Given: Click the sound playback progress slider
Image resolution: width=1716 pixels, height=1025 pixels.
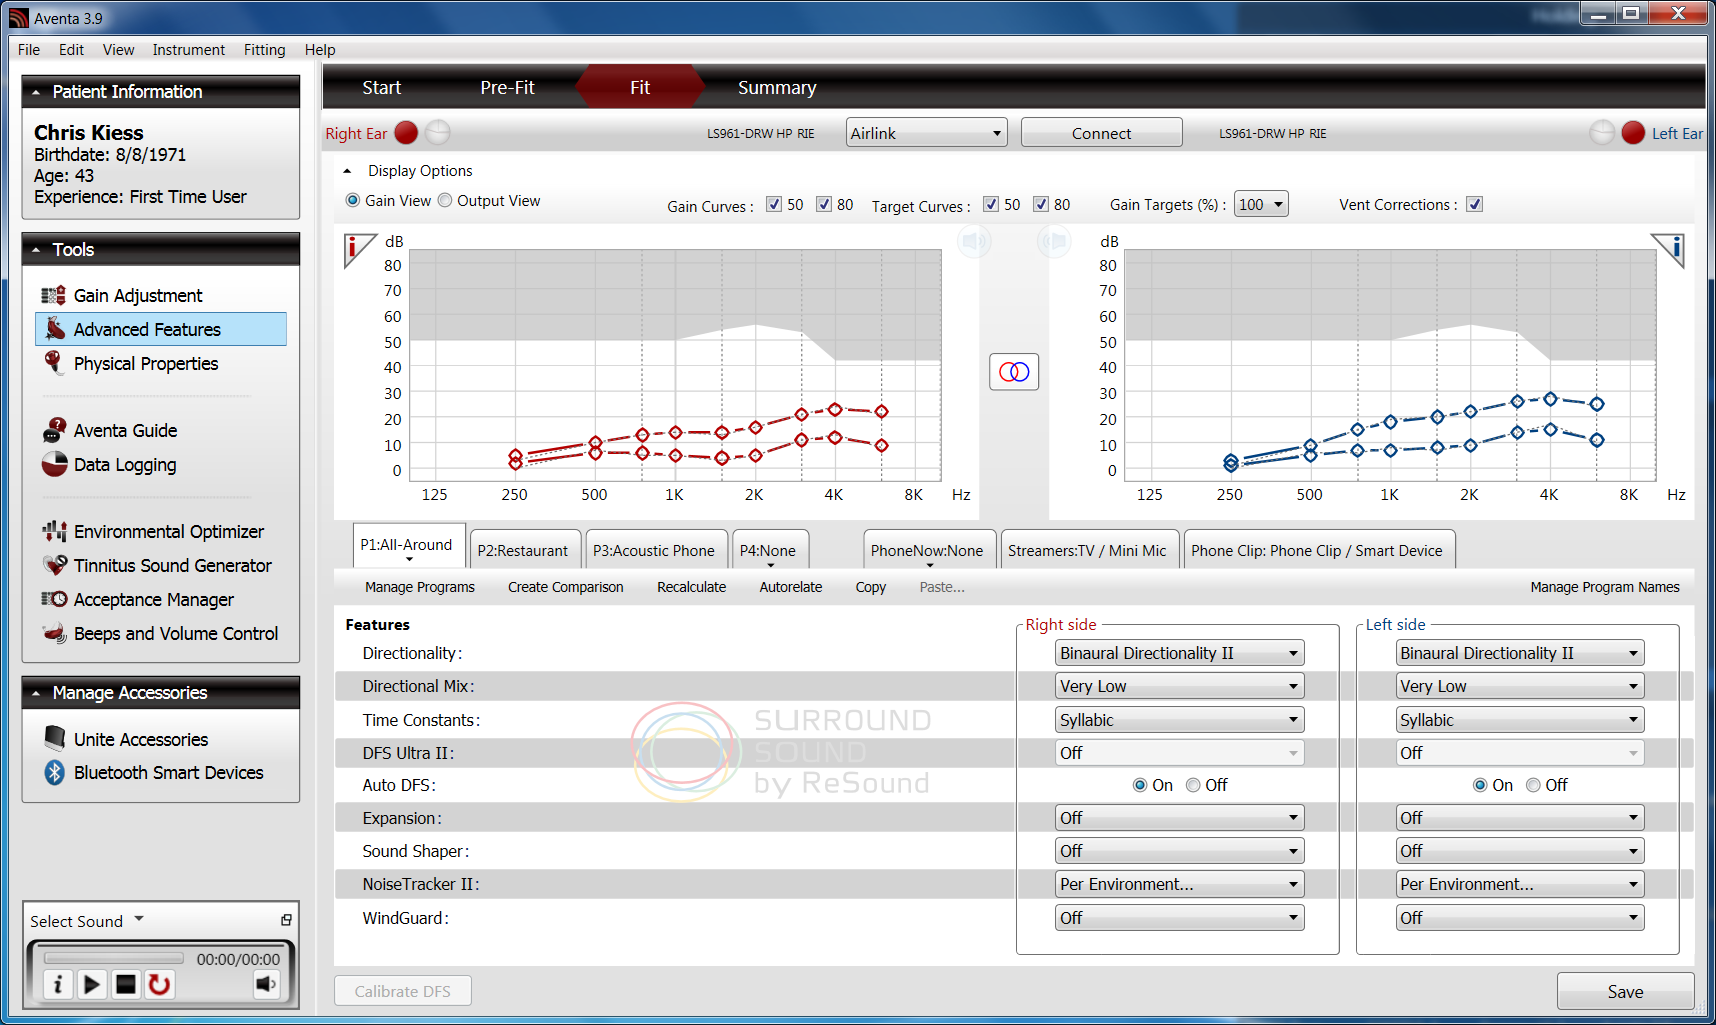Looking at the screenshot, I should tap(113, 958).
